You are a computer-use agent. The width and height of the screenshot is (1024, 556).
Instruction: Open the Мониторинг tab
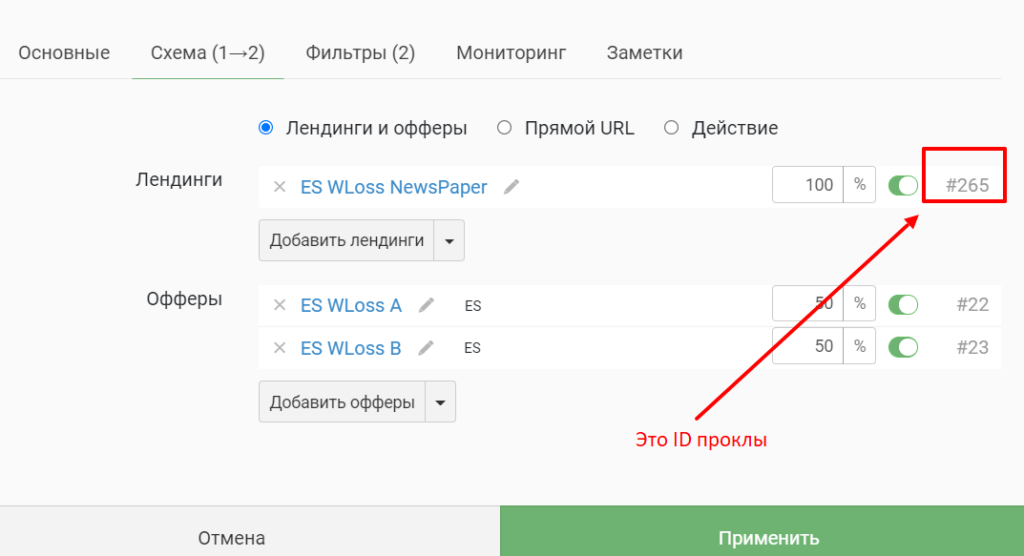point(511,53)
